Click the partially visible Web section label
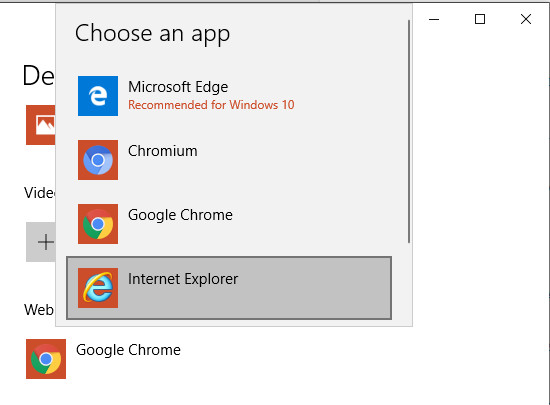The height and width of the screenshot is (405, 550). (39, 310)
